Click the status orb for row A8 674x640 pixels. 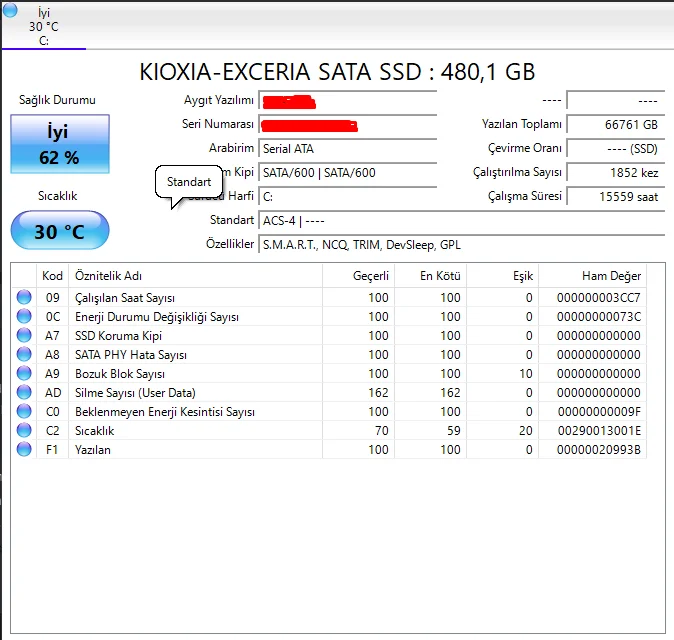coord(24,354)
